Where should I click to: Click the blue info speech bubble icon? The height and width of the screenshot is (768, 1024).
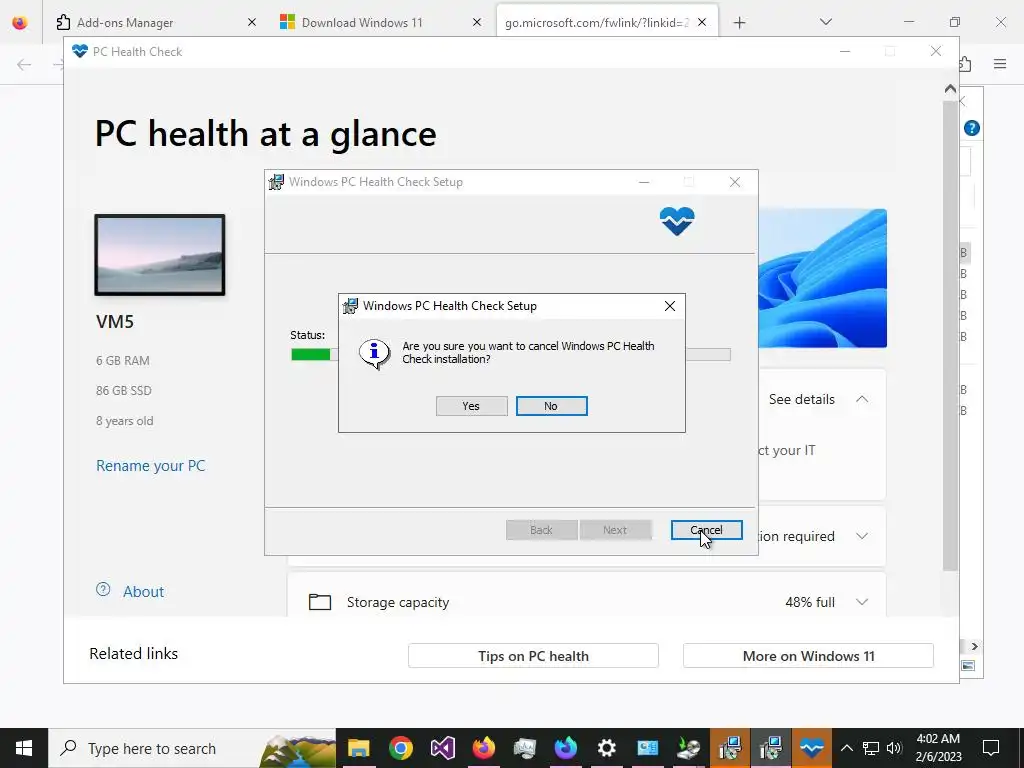(375, 353)
